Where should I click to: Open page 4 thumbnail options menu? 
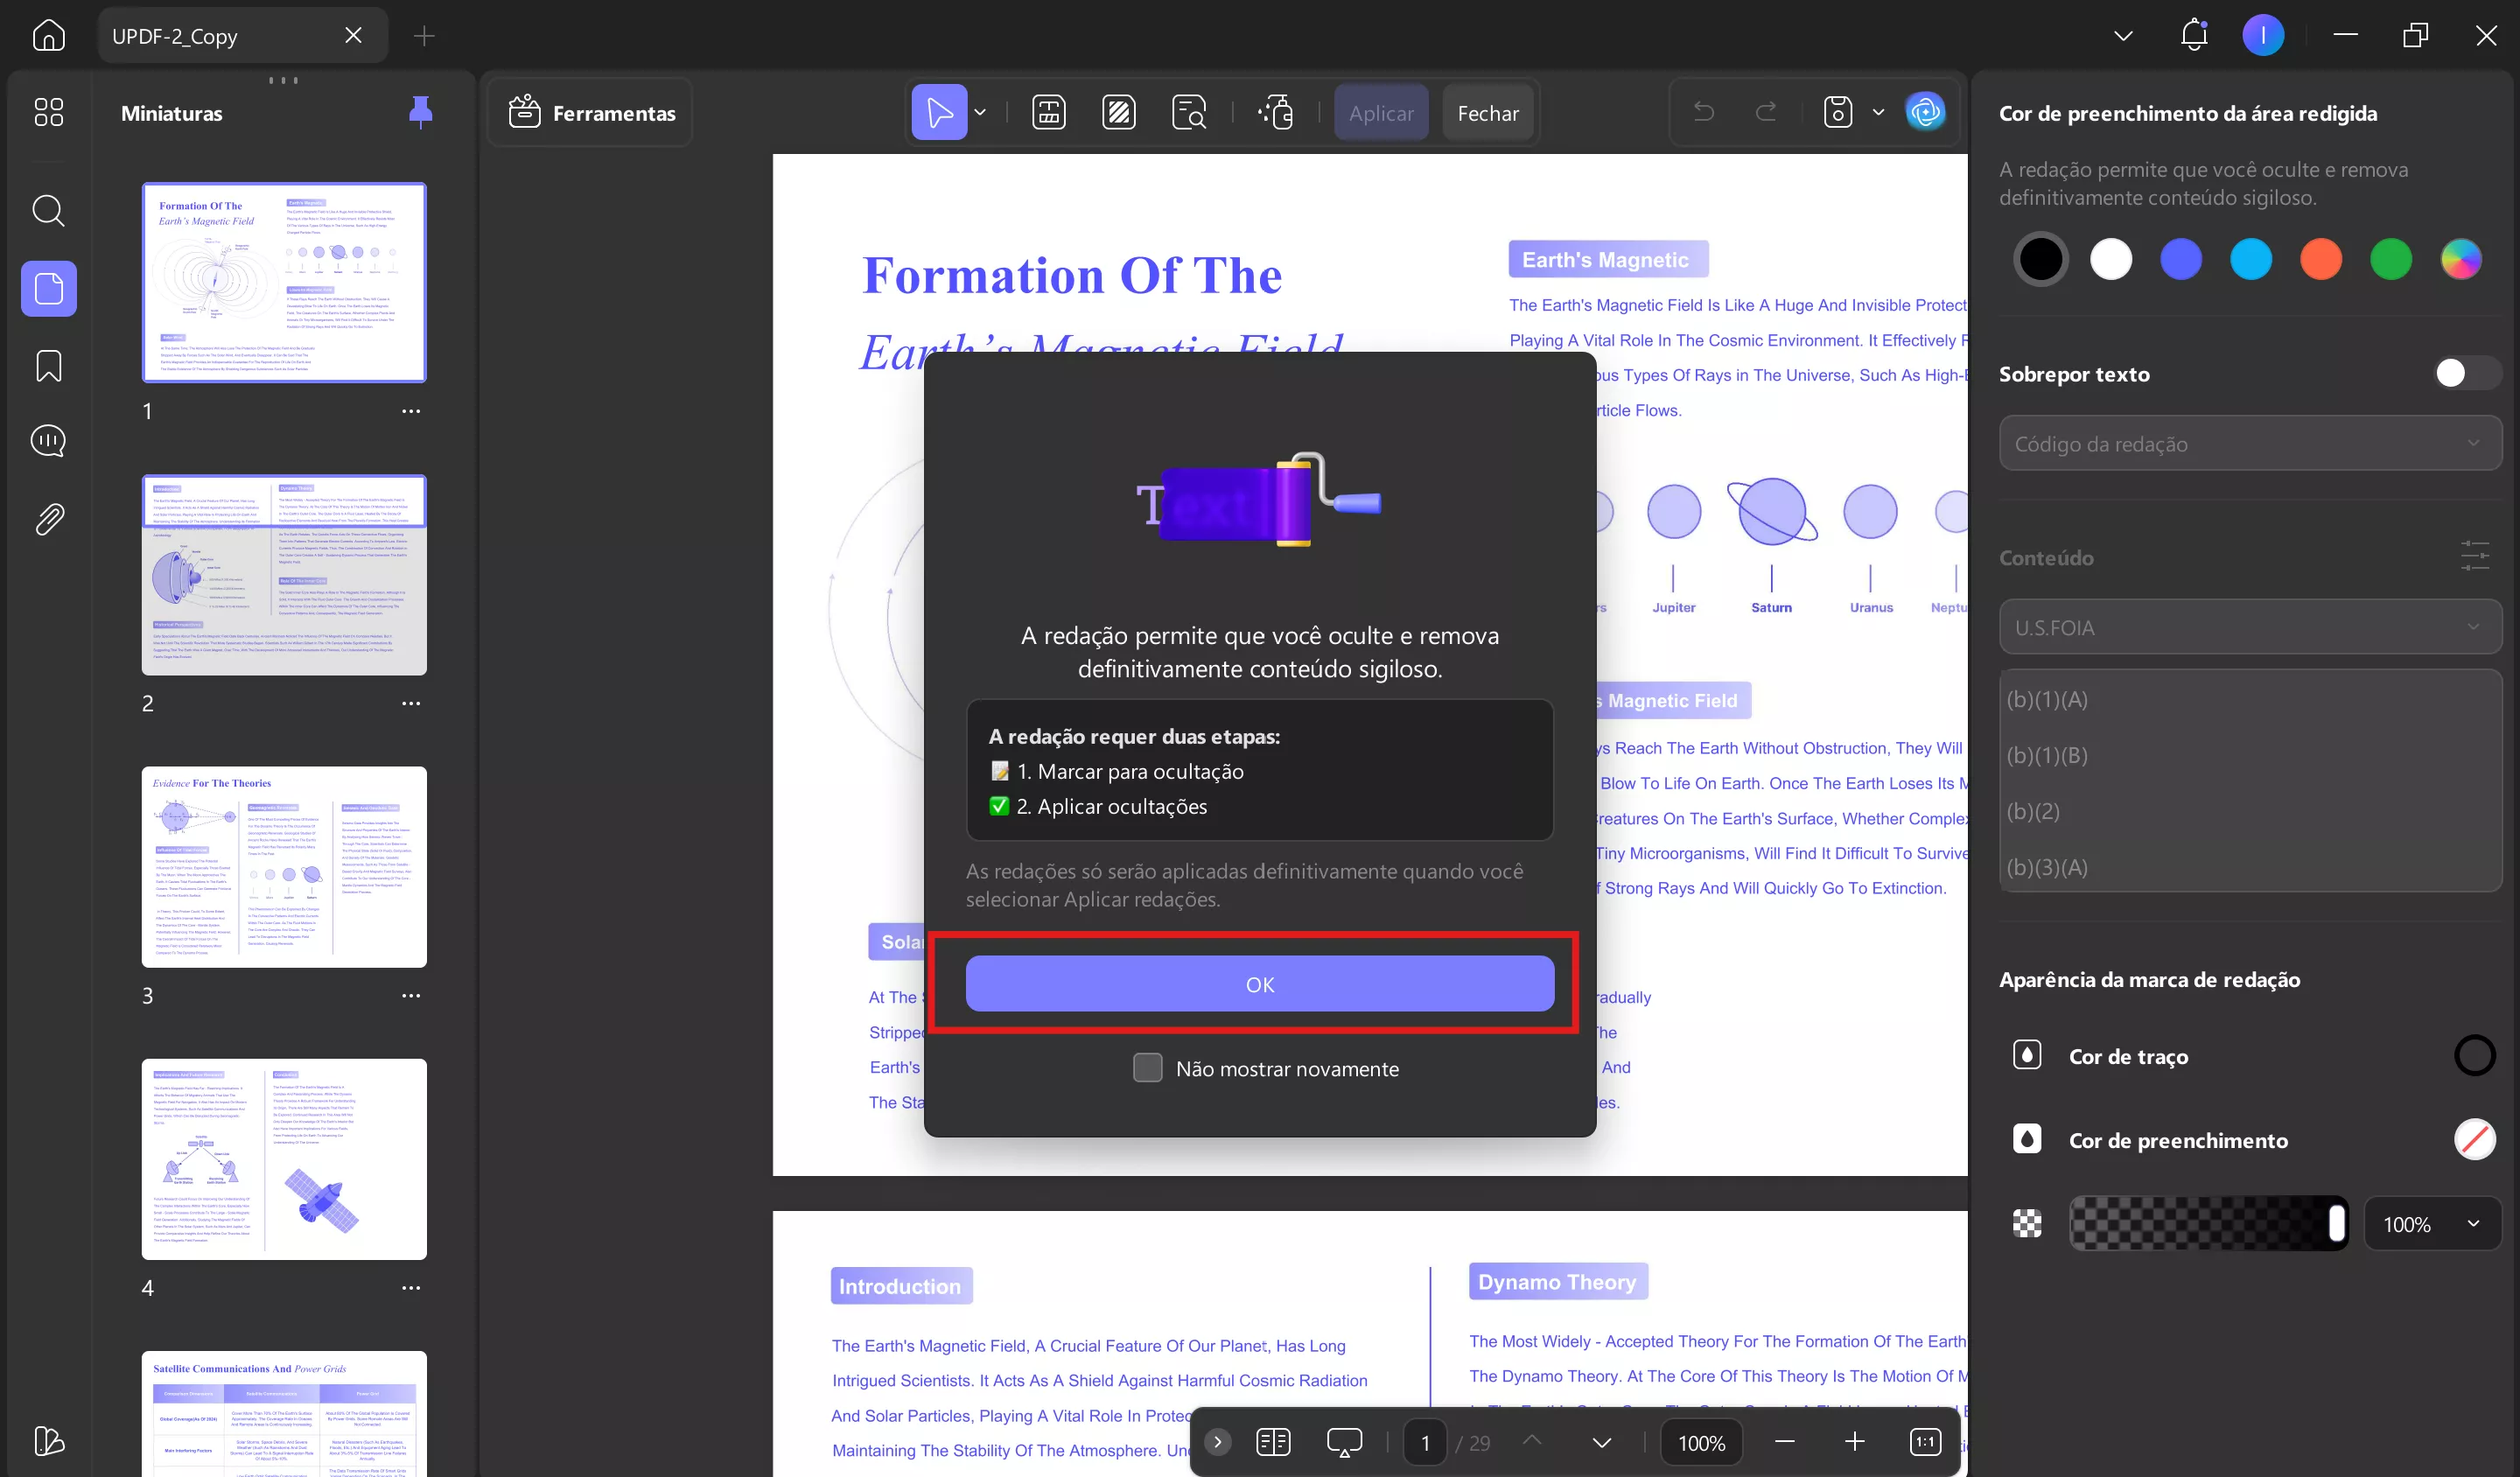tap(411, 1288)
